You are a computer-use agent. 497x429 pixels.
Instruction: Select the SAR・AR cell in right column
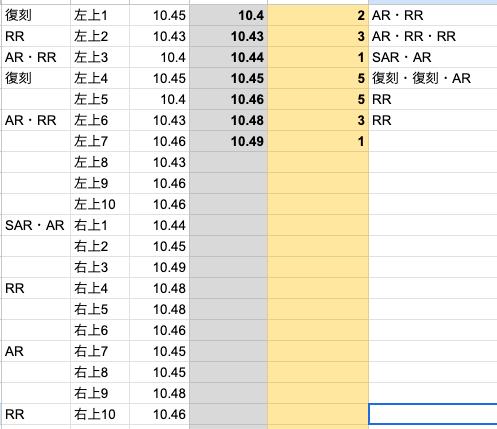pos(433,57)
